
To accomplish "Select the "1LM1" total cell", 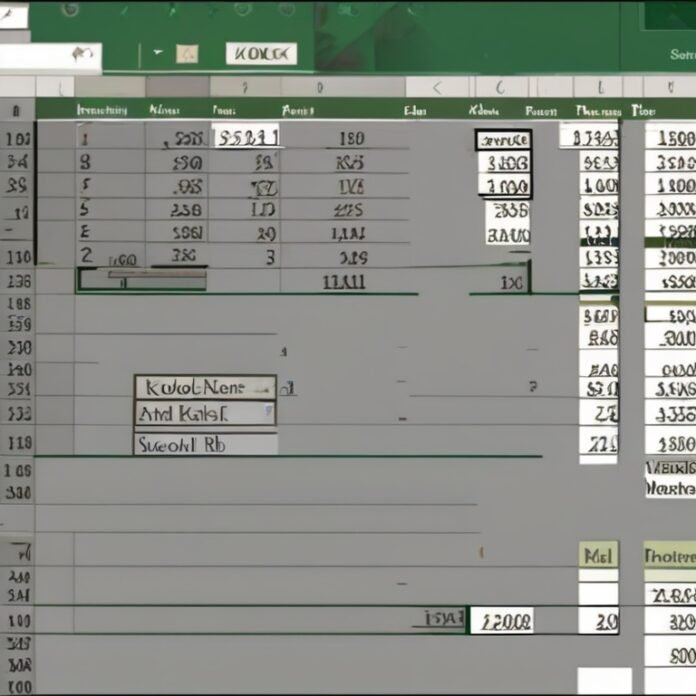I will pos(344,282).
